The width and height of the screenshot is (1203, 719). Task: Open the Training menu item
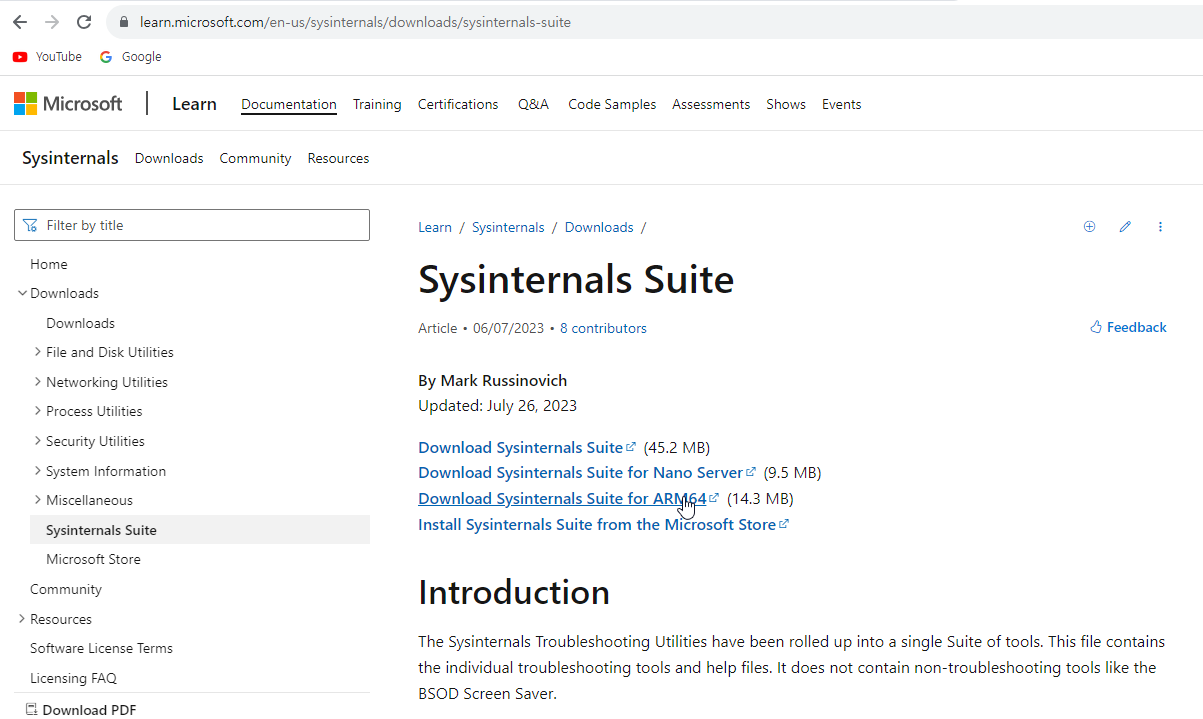click(x=377, y=104)
